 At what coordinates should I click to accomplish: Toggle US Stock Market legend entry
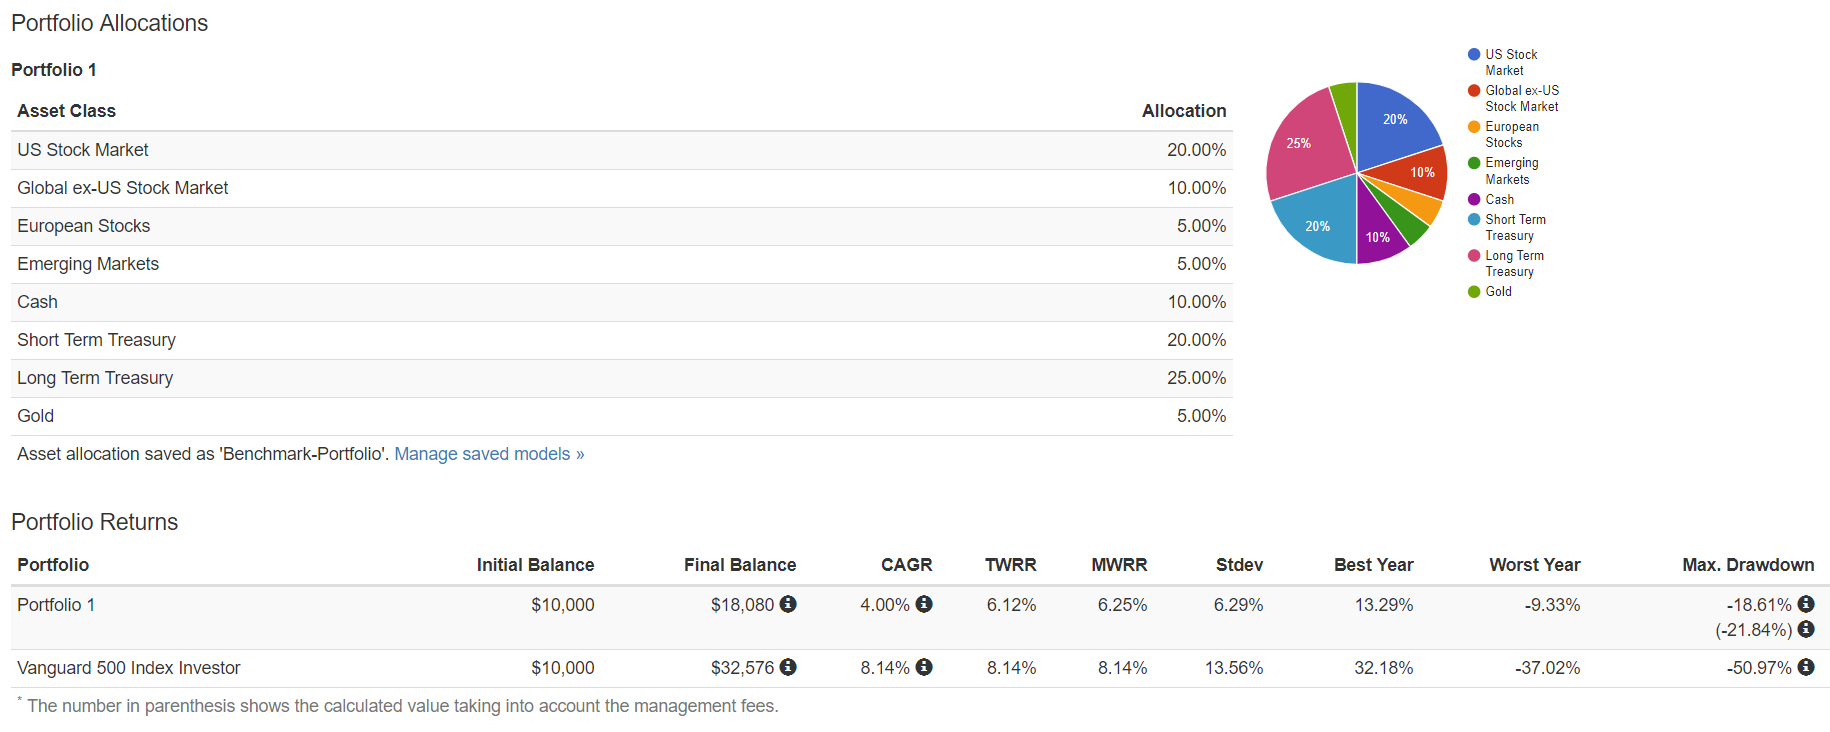coord(1510,62)
